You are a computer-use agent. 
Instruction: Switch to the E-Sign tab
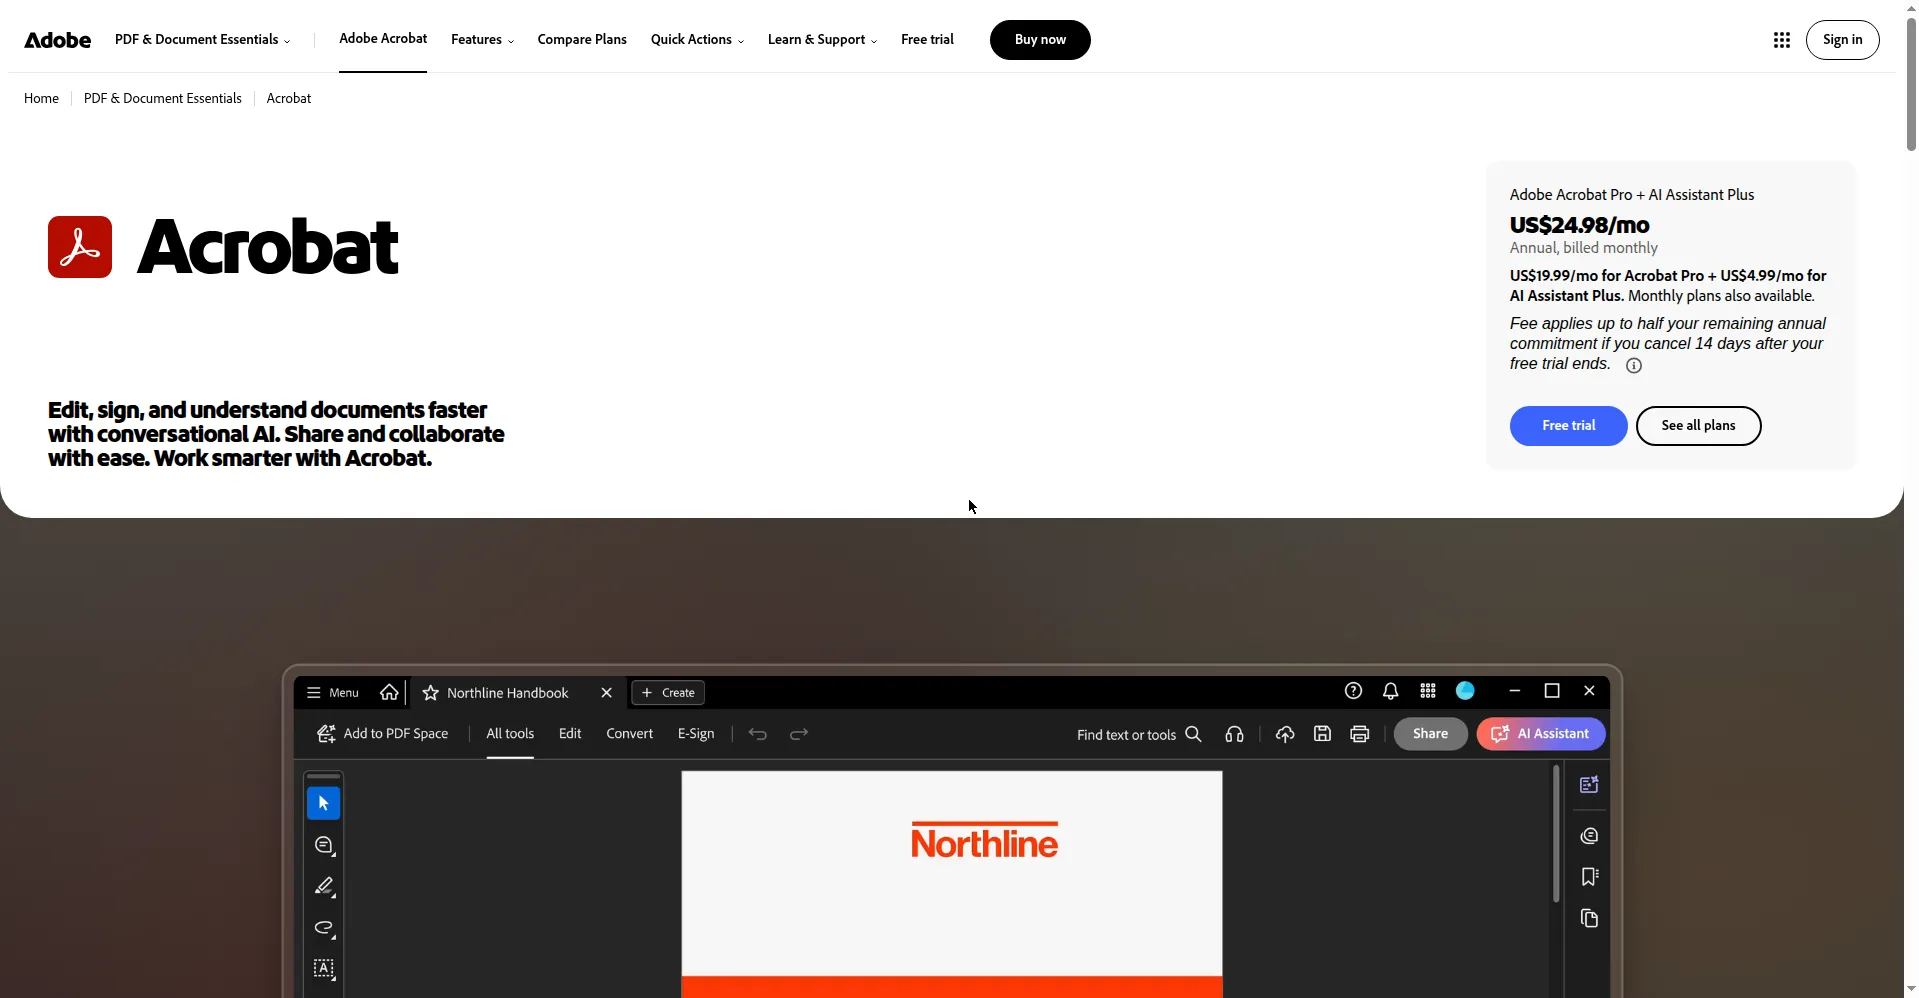[696, 734]
